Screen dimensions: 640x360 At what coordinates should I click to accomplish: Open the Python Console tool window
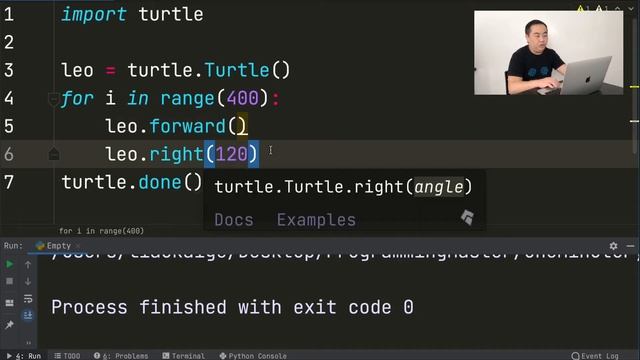coord(253,356)
